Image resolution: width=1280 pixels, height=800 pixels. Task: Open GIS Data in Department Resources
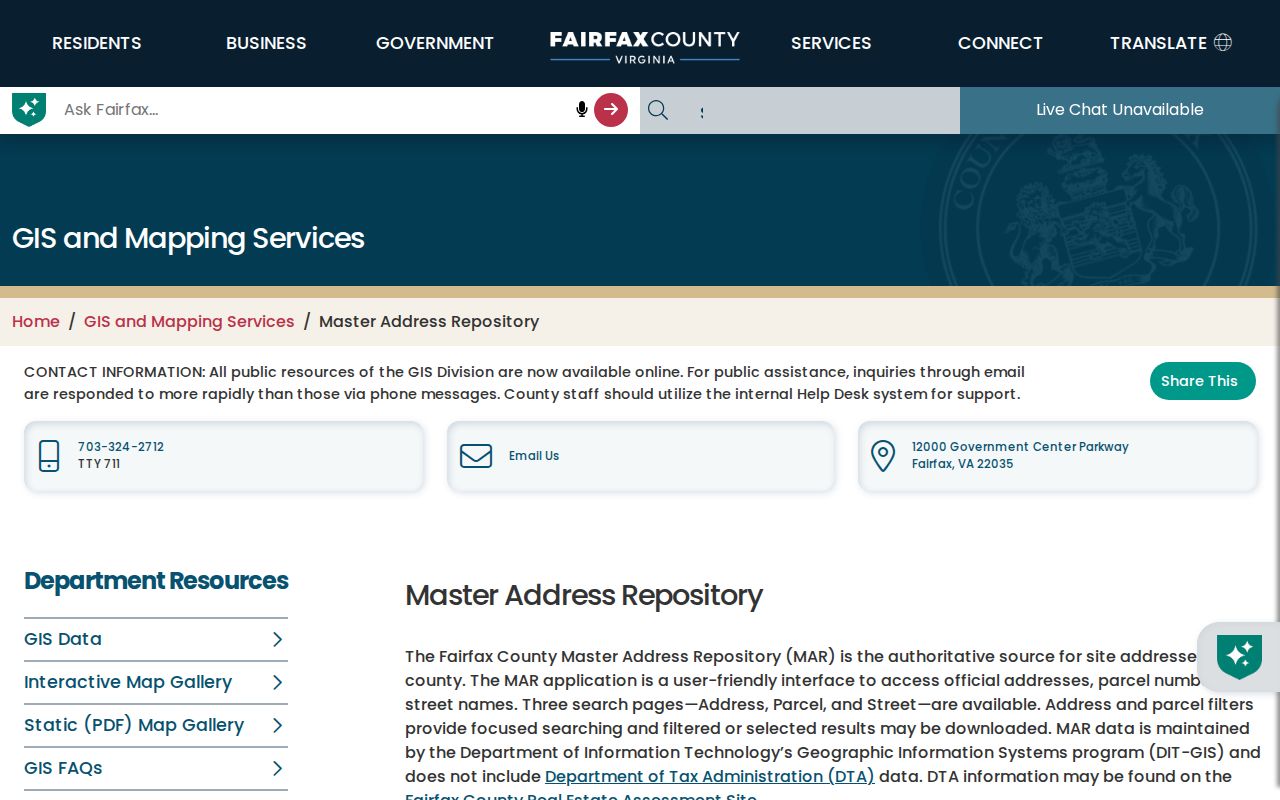pos(63,639)
